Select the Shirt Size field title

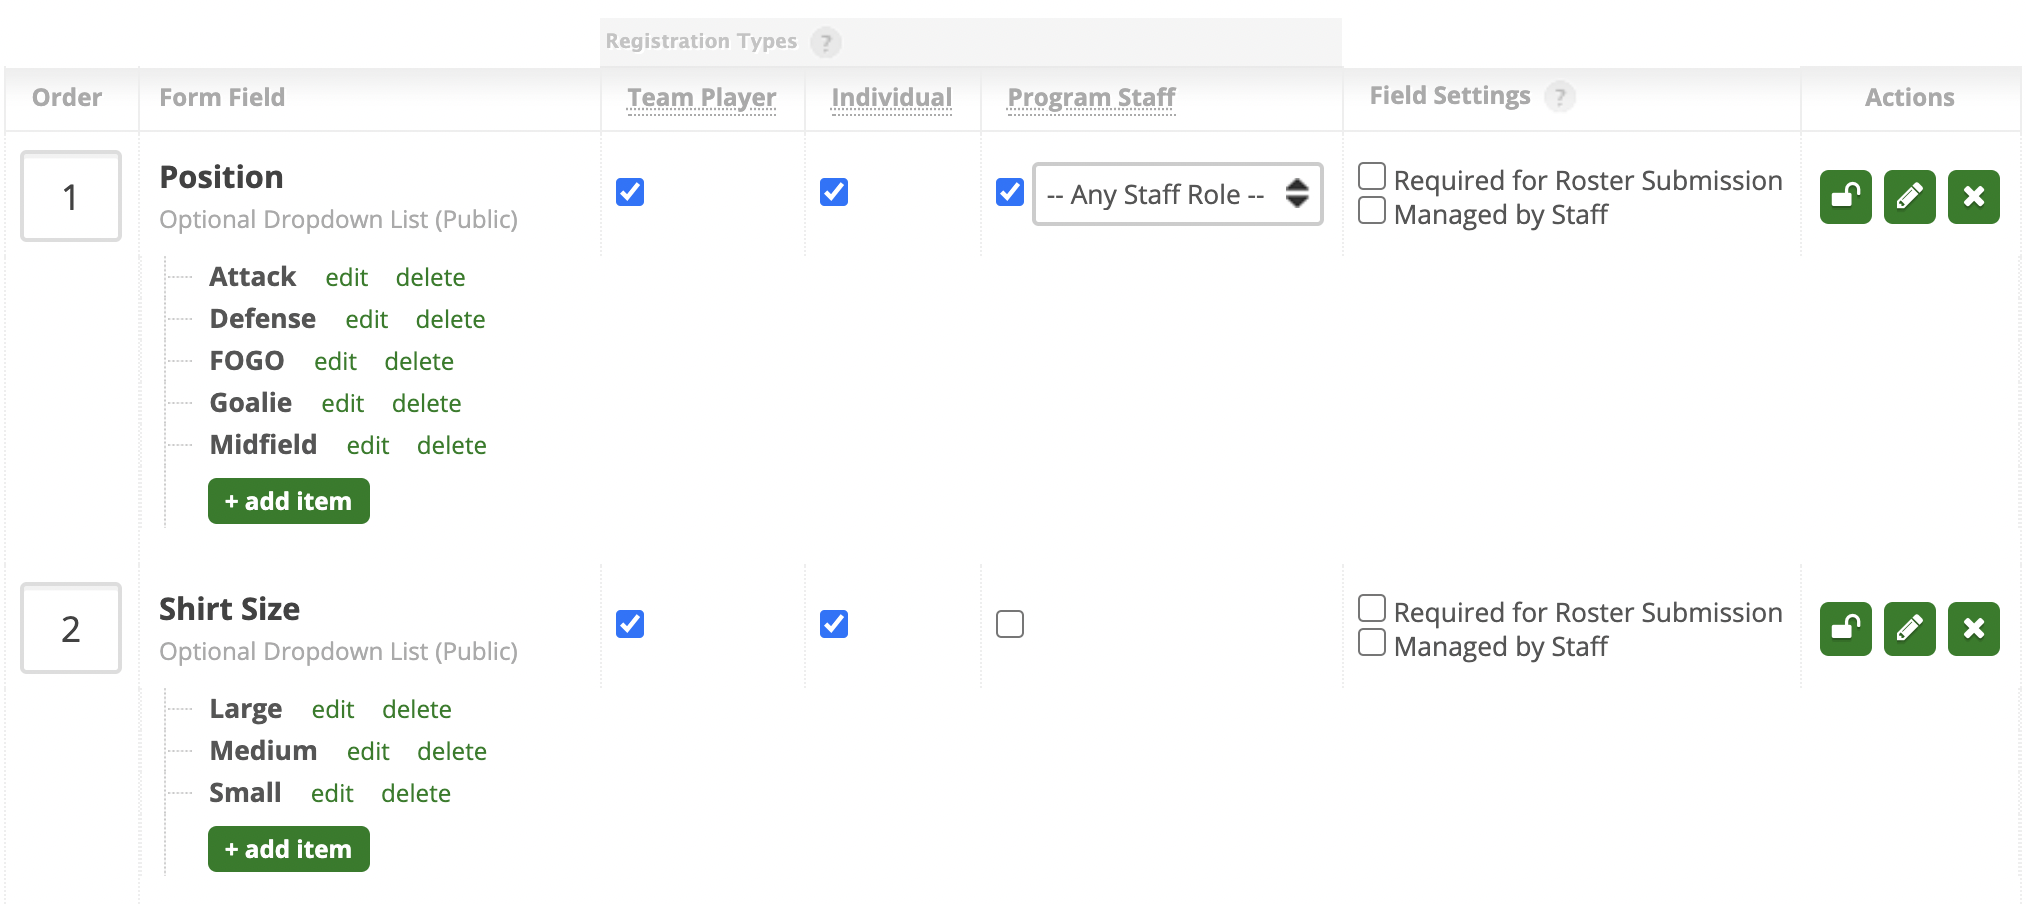click(x=230, y=609)
